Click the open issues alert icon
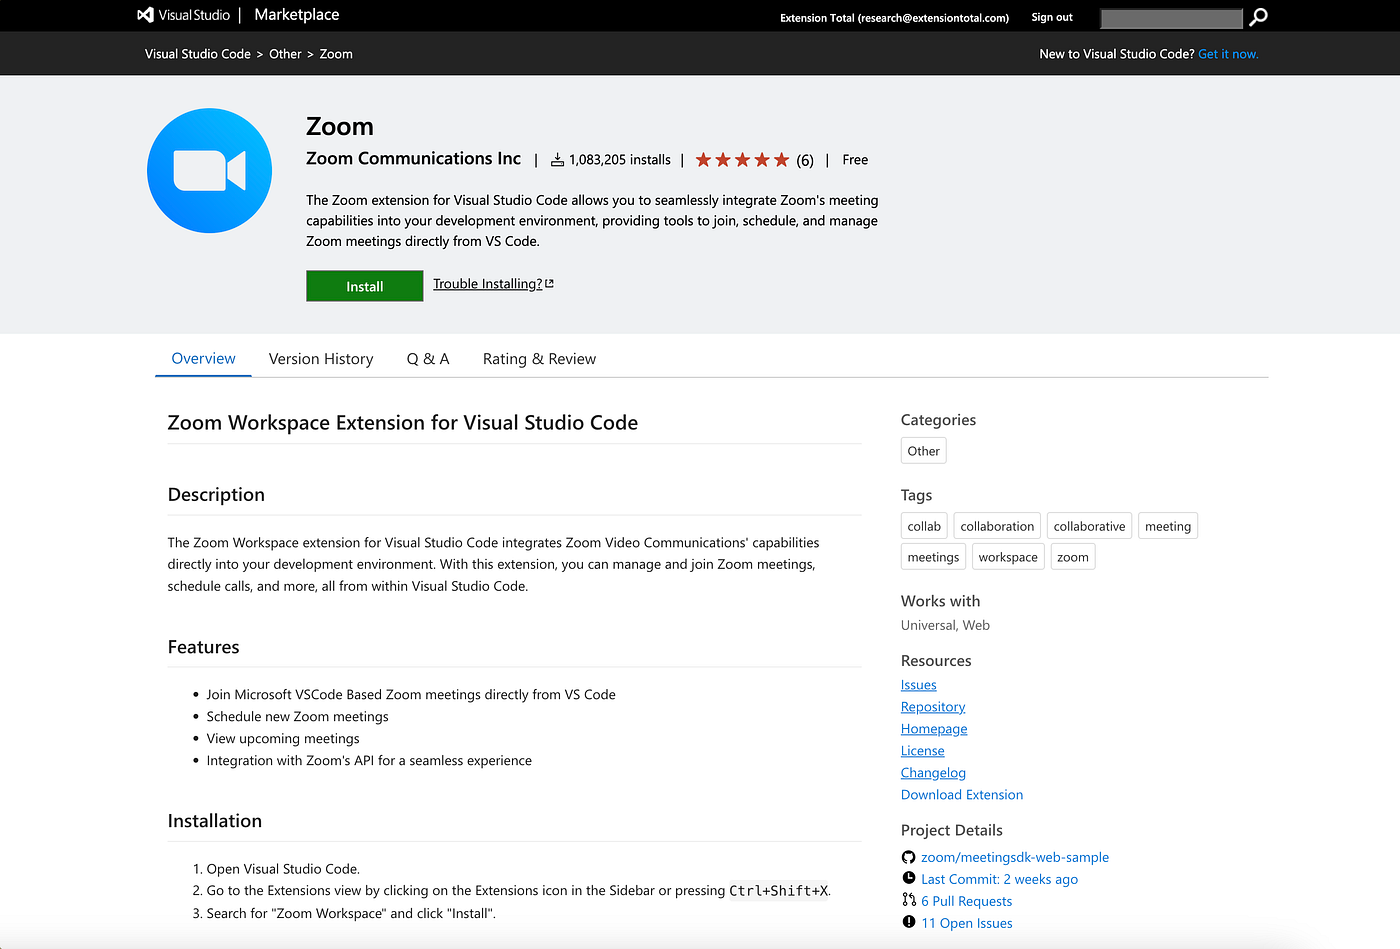Image resolution: width=1400 pixels, height=949 pixels. click(x=908, y=922)
